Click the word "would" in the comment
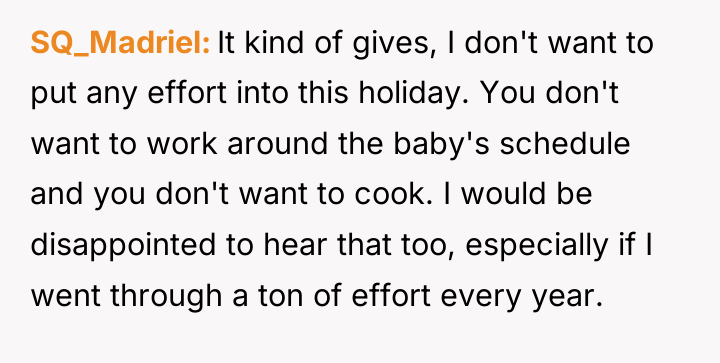Screen dimensions: 720x363 coord(503,193)
